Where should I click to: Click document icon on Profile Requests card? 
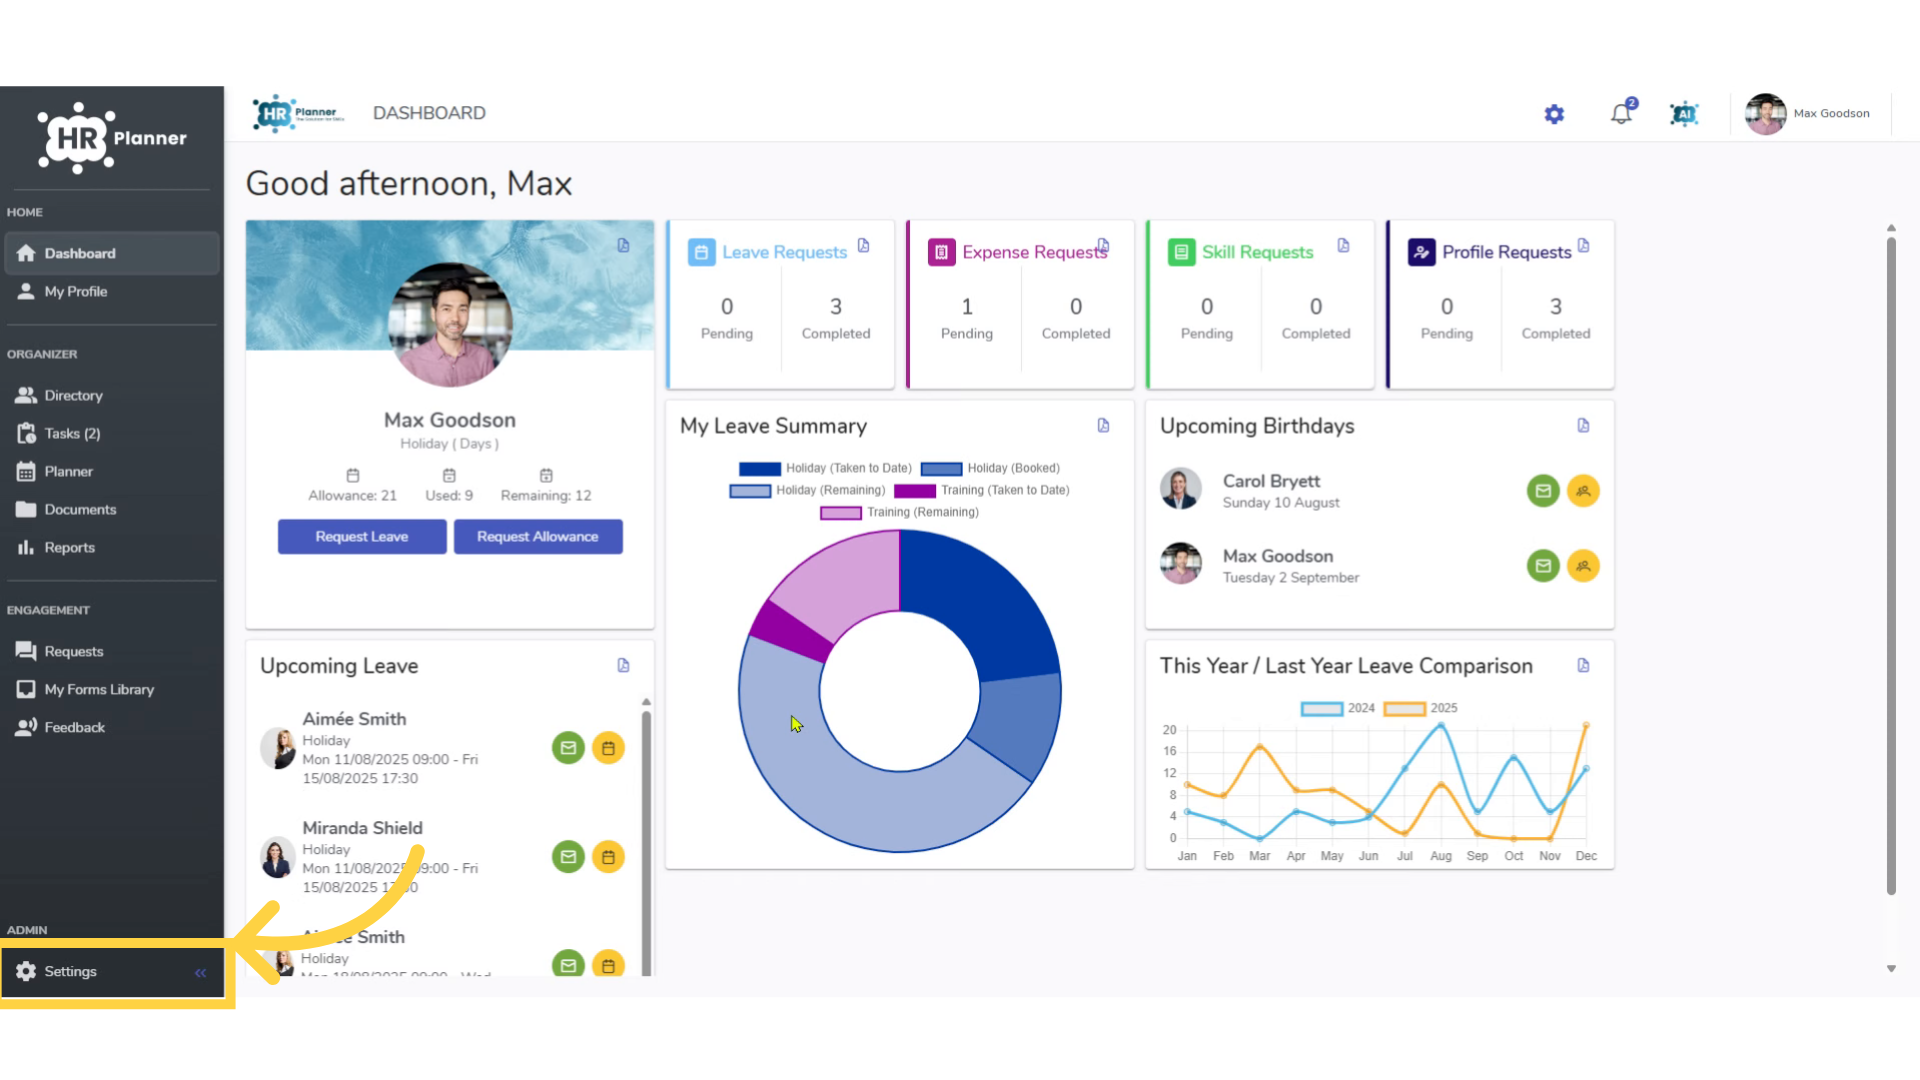(1584, 246)
